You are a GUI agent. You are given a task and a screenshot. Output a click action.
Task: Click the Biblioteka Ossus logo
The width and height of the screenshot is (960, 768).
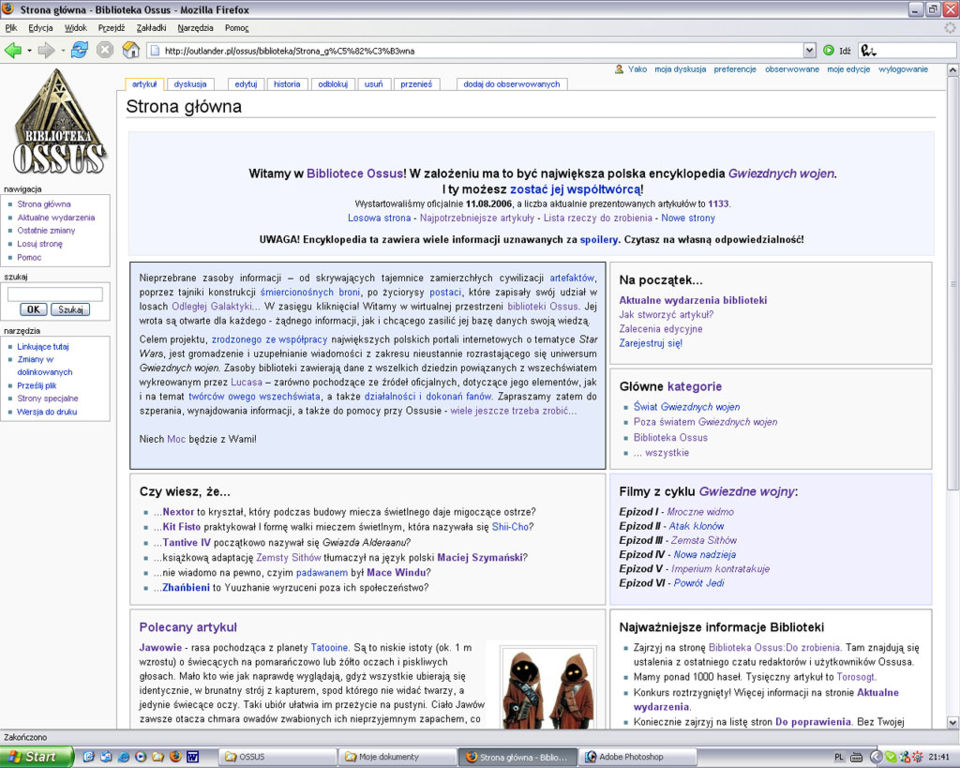click(59, 122)
